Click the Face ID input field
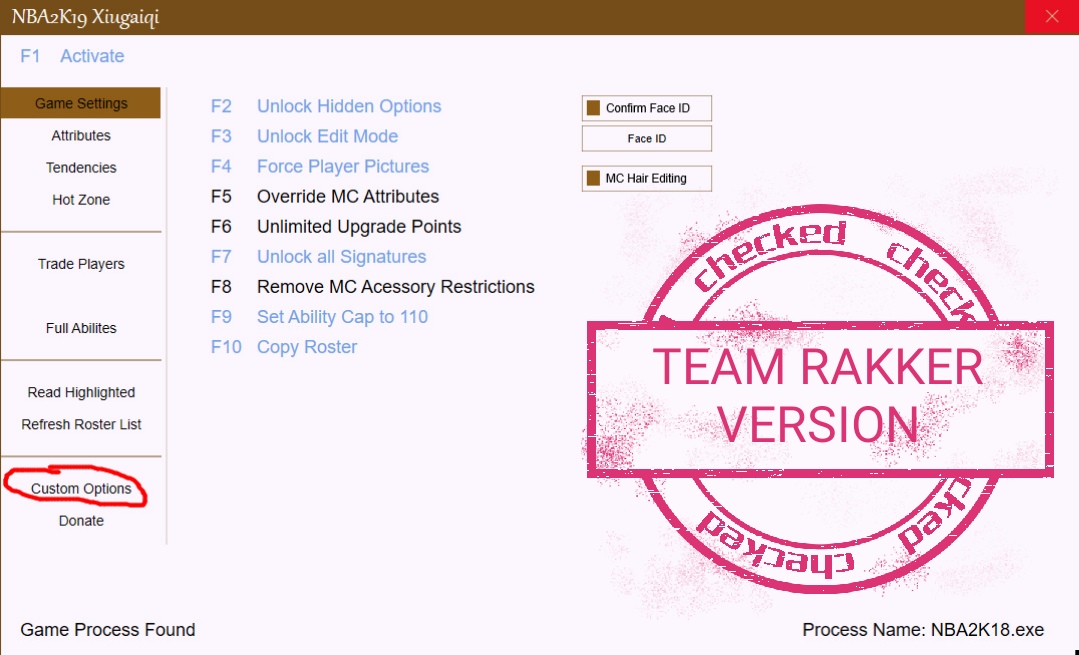 click(x=646, y=138)
